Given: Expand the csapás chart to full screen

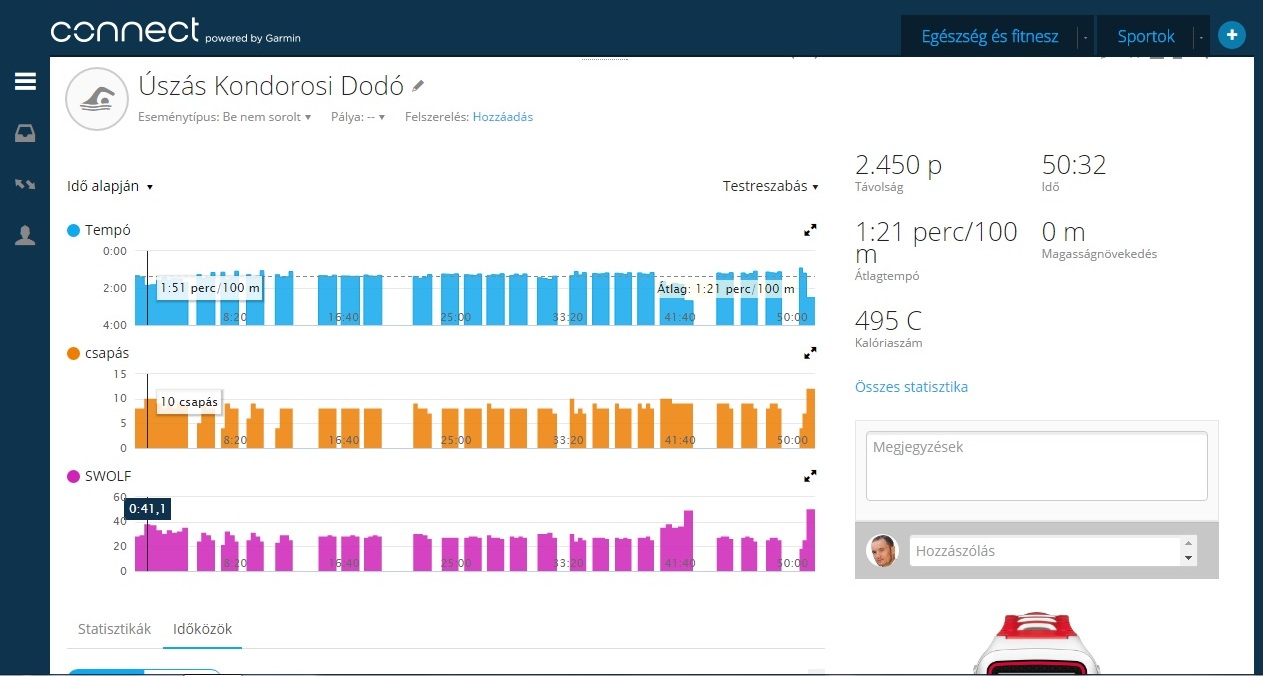Looking at the screenshot, I should pyautogui.click(x=810, y=353).
